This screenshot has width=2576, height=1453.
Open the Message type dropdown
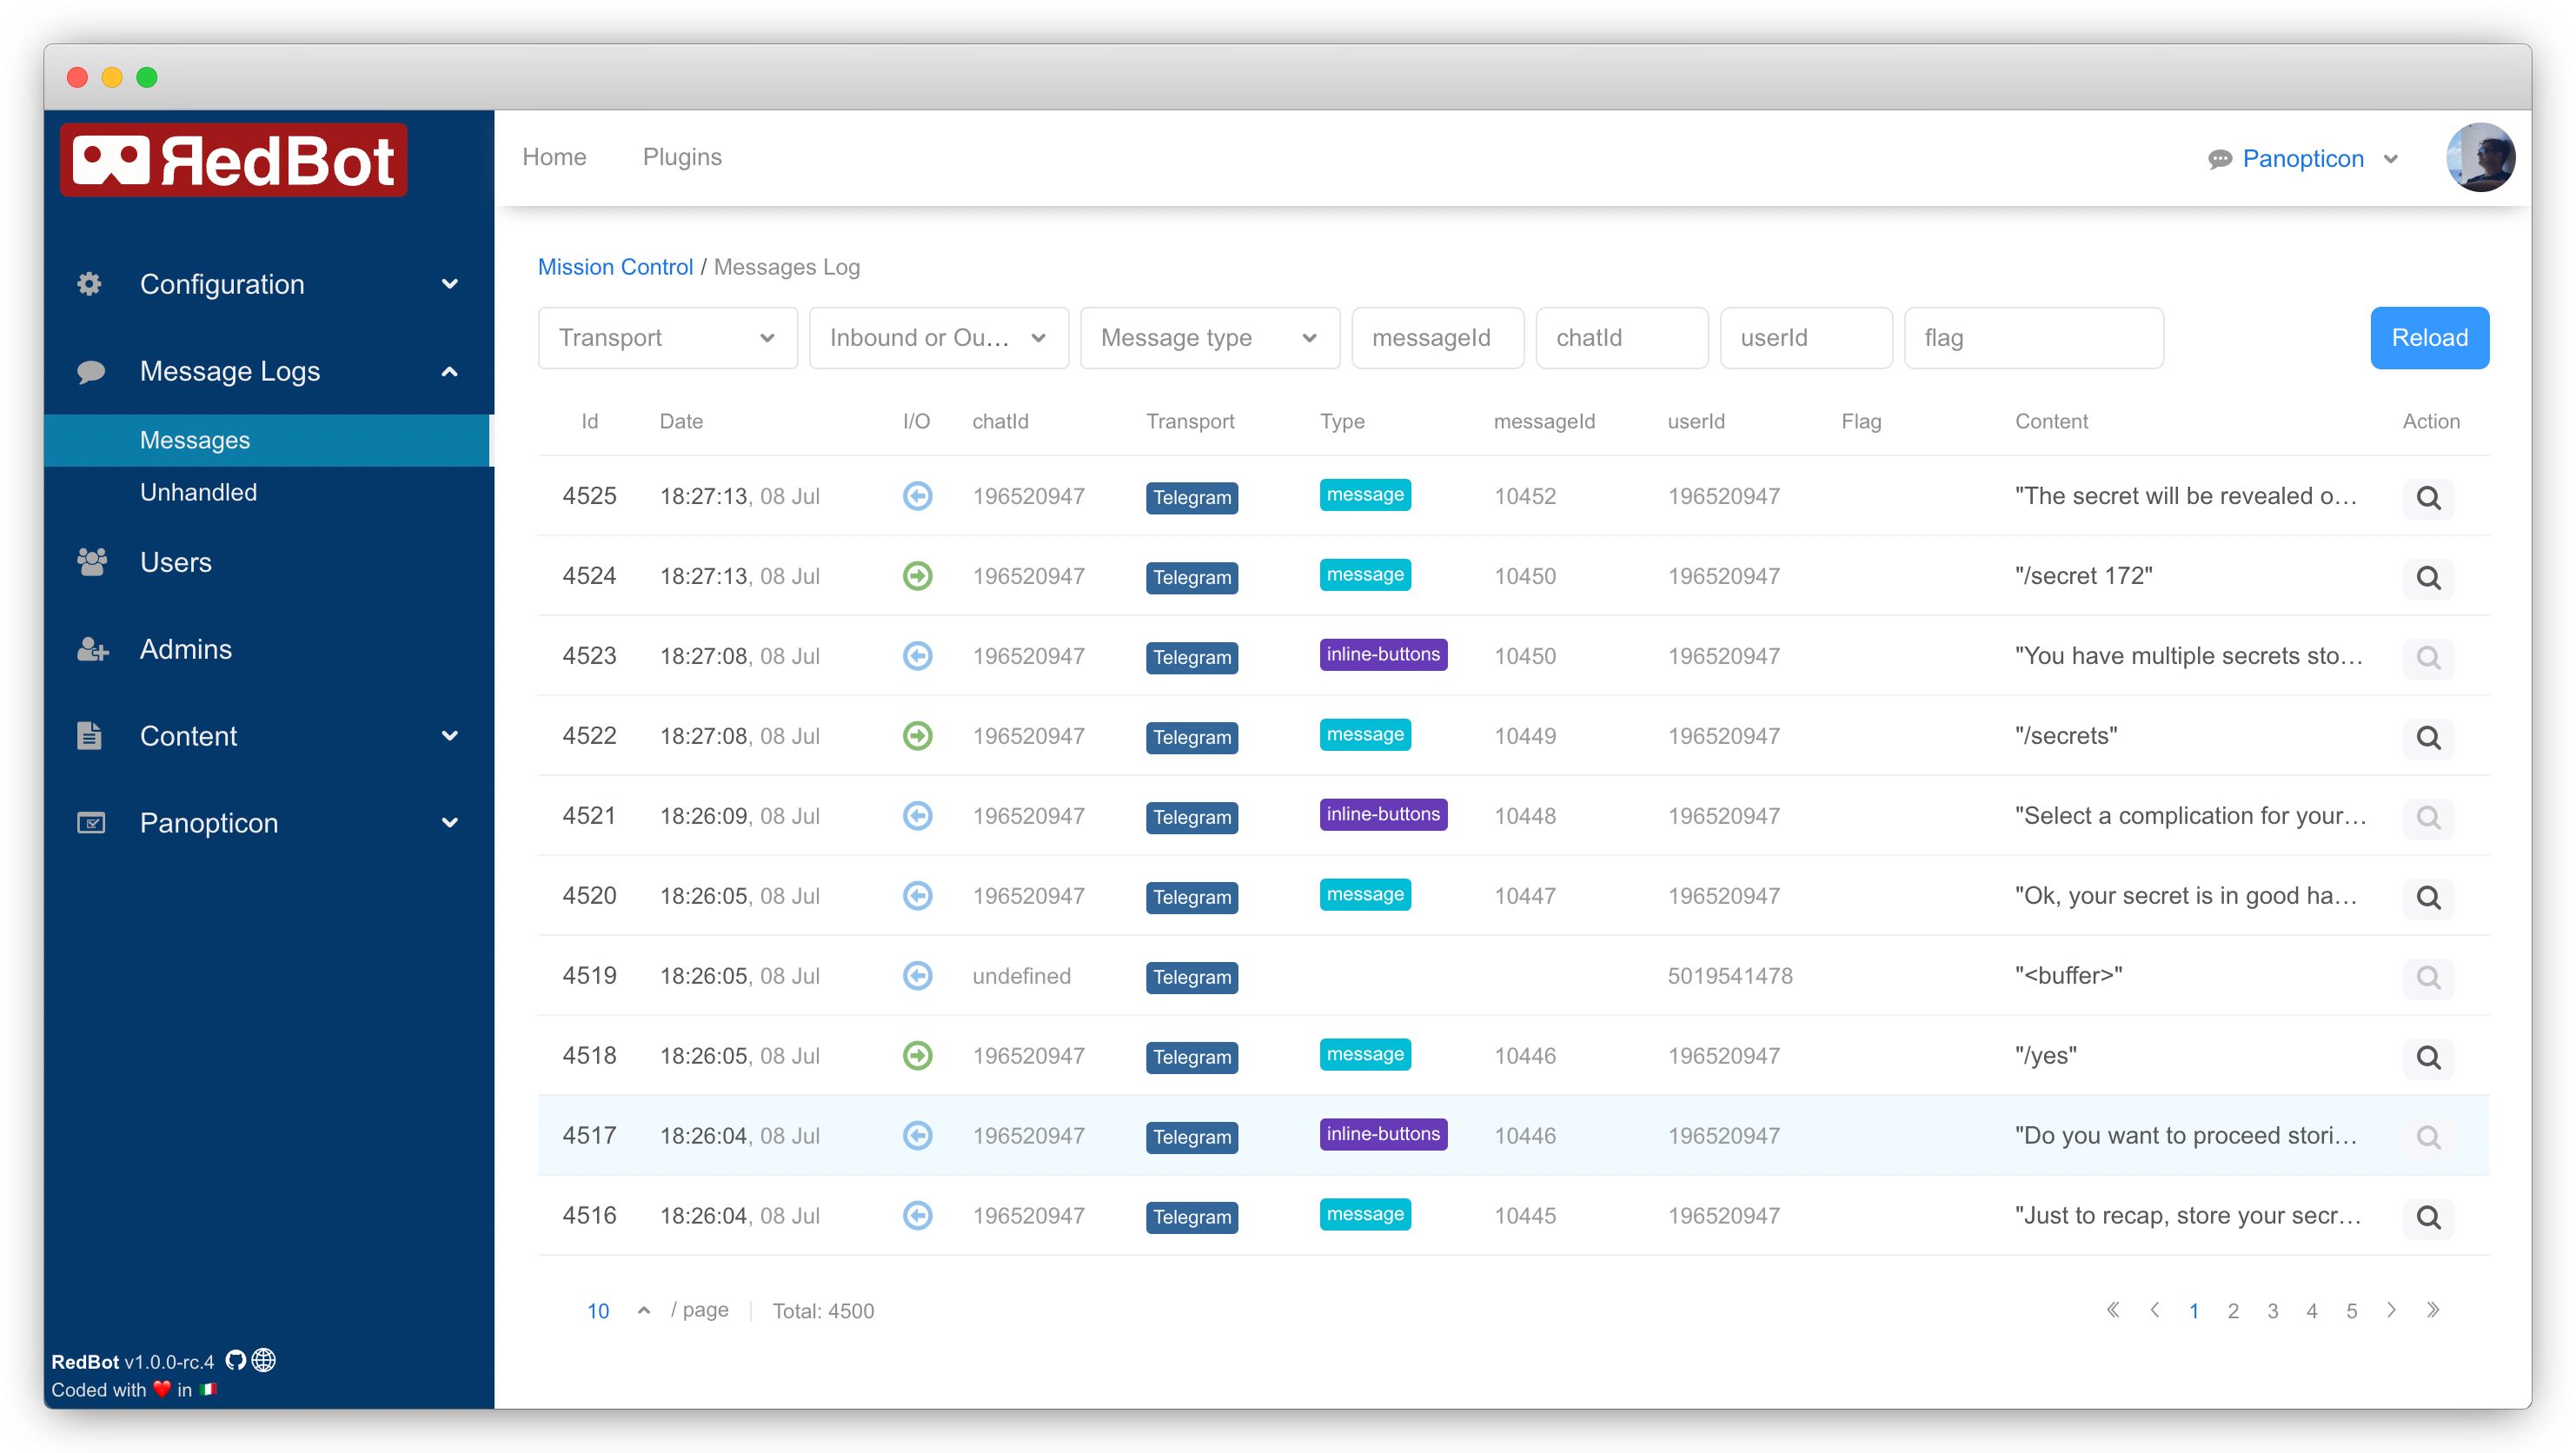[1209, 338]
